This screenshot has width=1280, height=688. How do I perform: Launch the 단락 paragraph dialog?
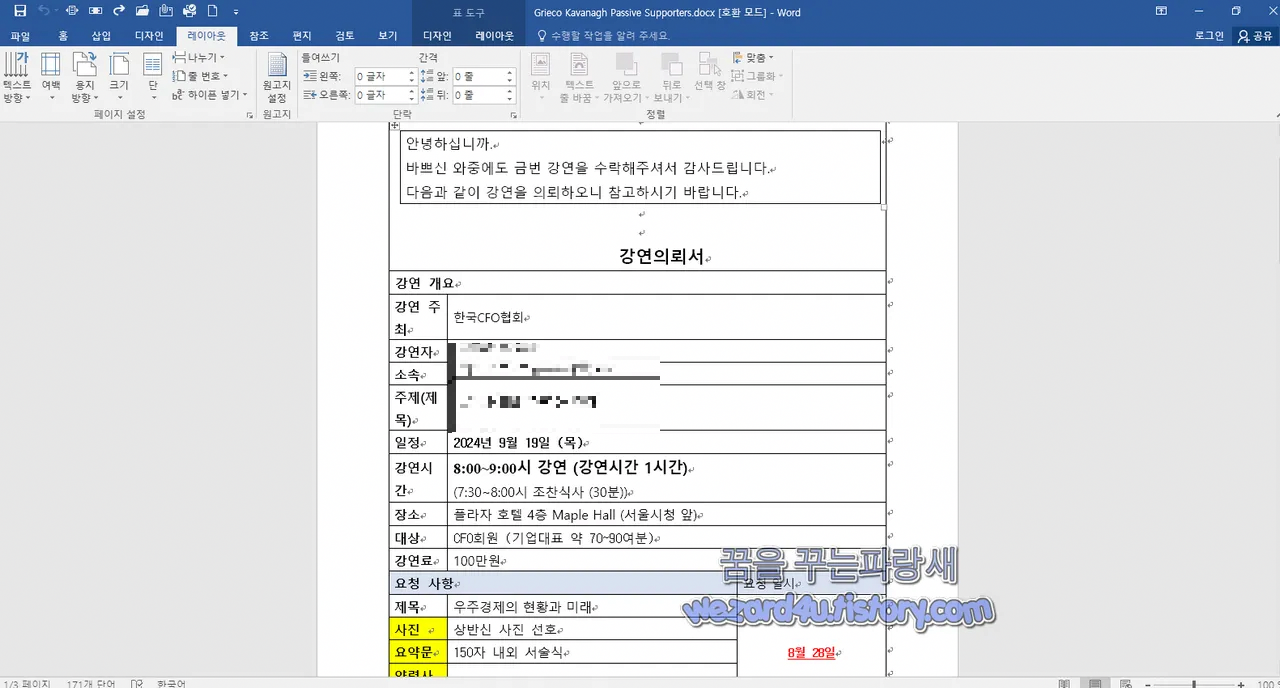click(x=512, y=116)
